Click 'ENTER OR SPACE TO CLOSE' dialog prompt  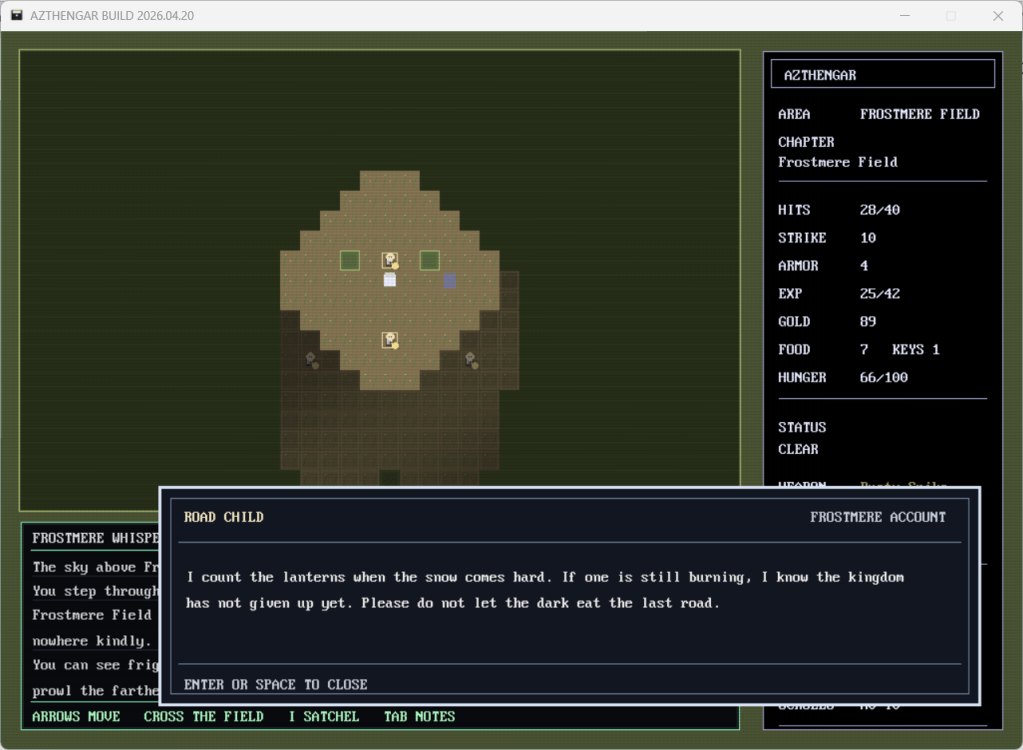(x=276, y=684)
